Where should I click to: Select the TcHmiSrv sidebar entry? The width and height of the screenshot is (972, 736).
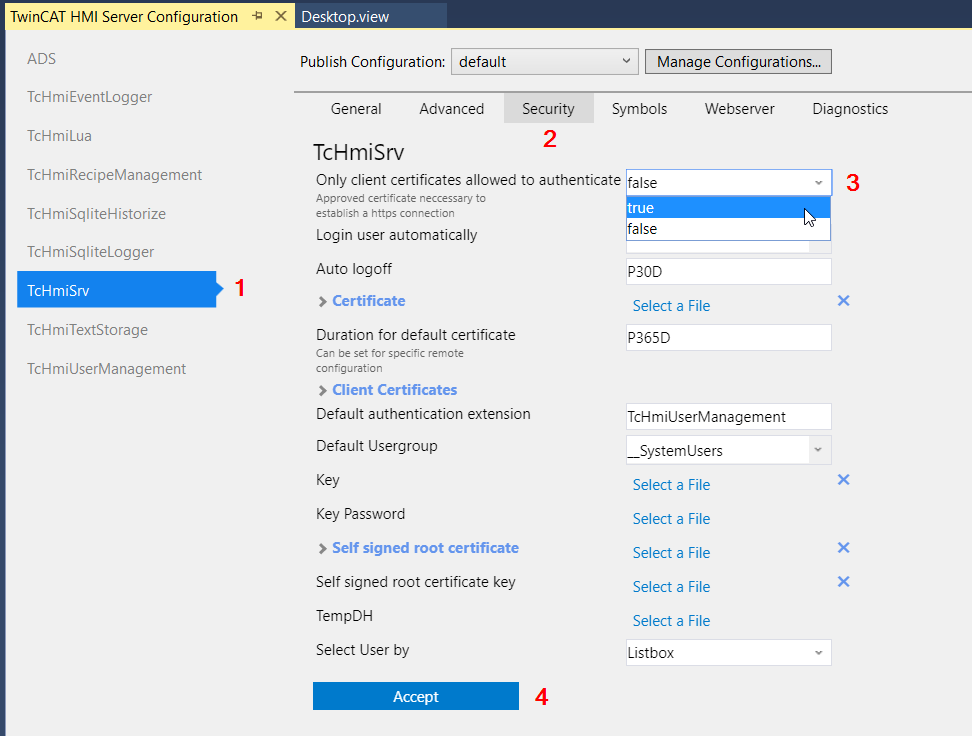(117, 290)
